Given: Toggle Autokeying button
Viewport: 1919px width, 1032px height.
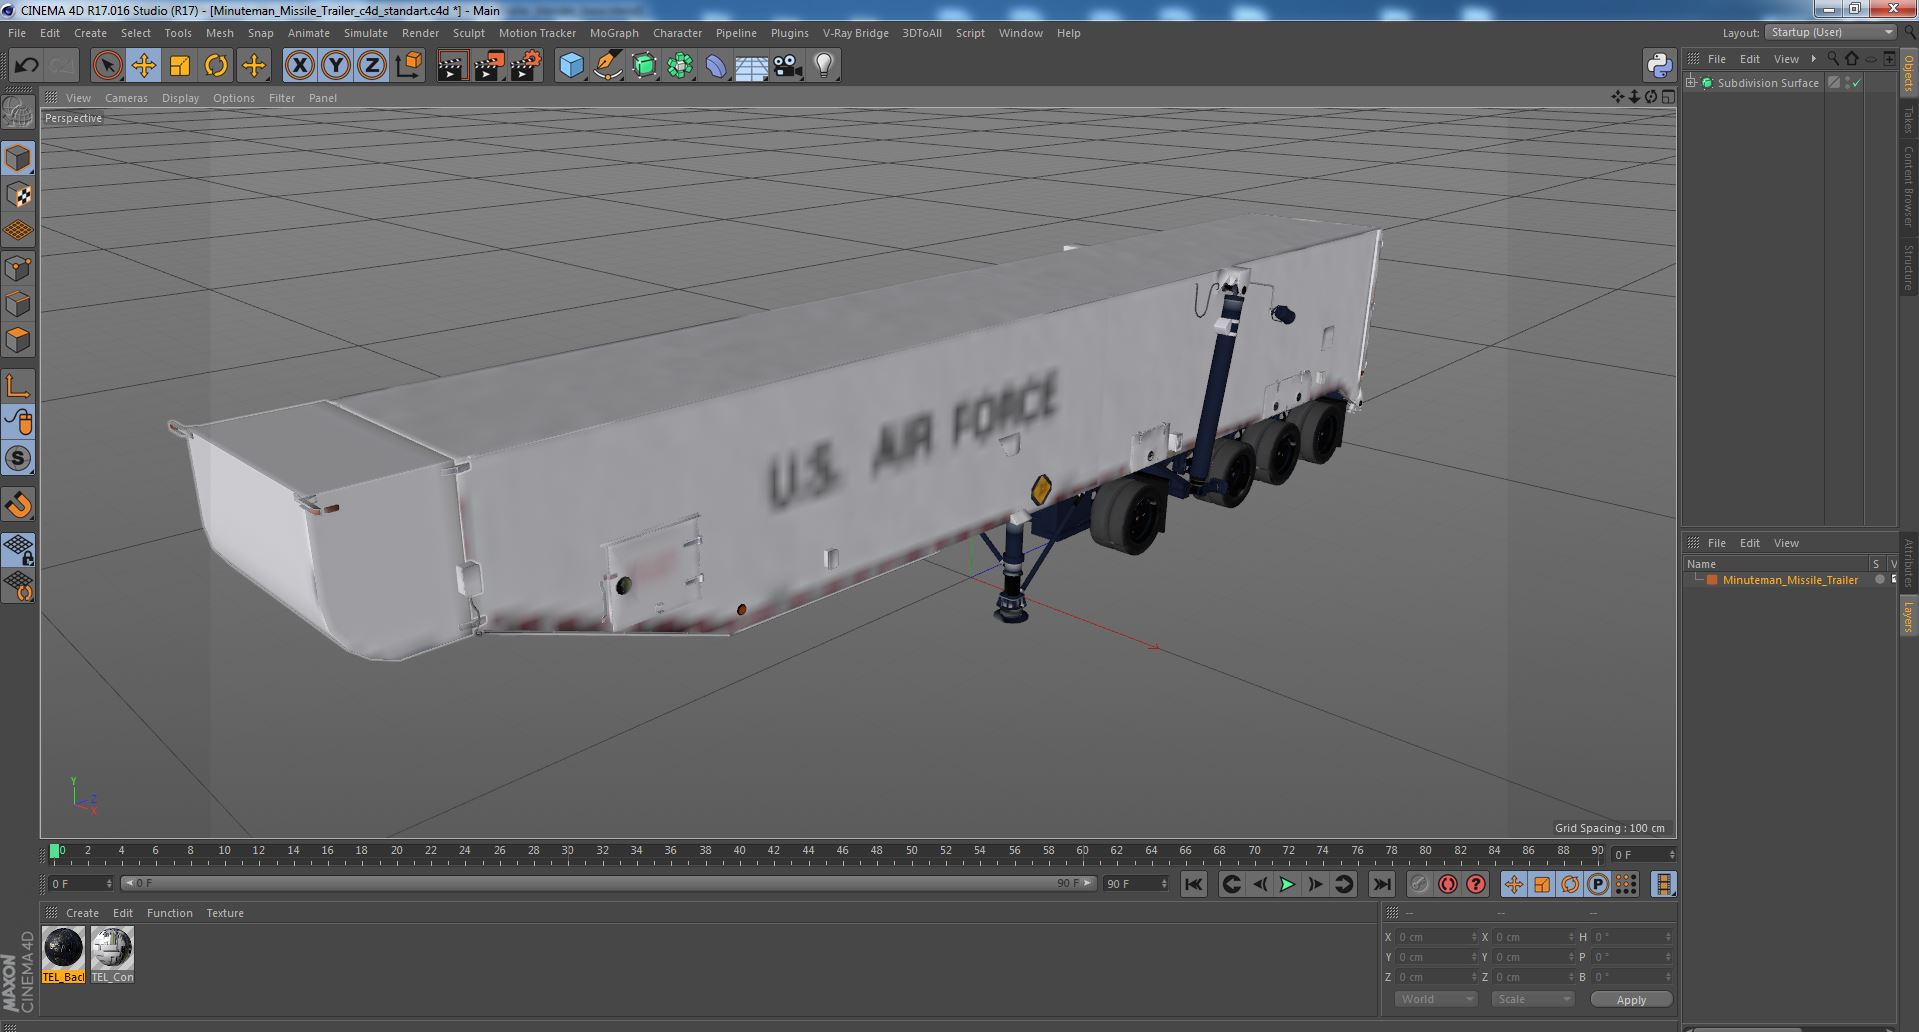Looking at the screenshot, I should click(1447, 884).
